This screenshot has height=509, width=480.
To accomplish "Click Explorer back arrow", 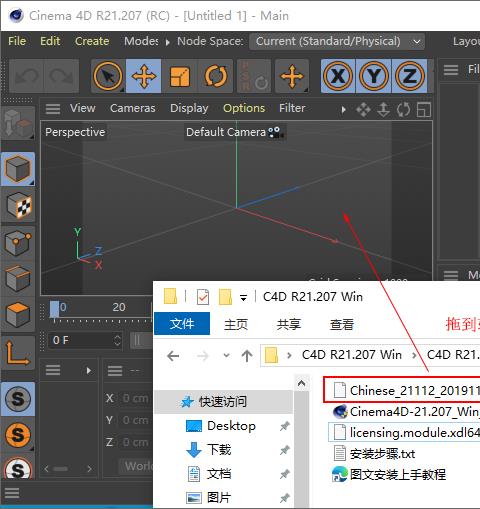I will [x=173, y=356].
